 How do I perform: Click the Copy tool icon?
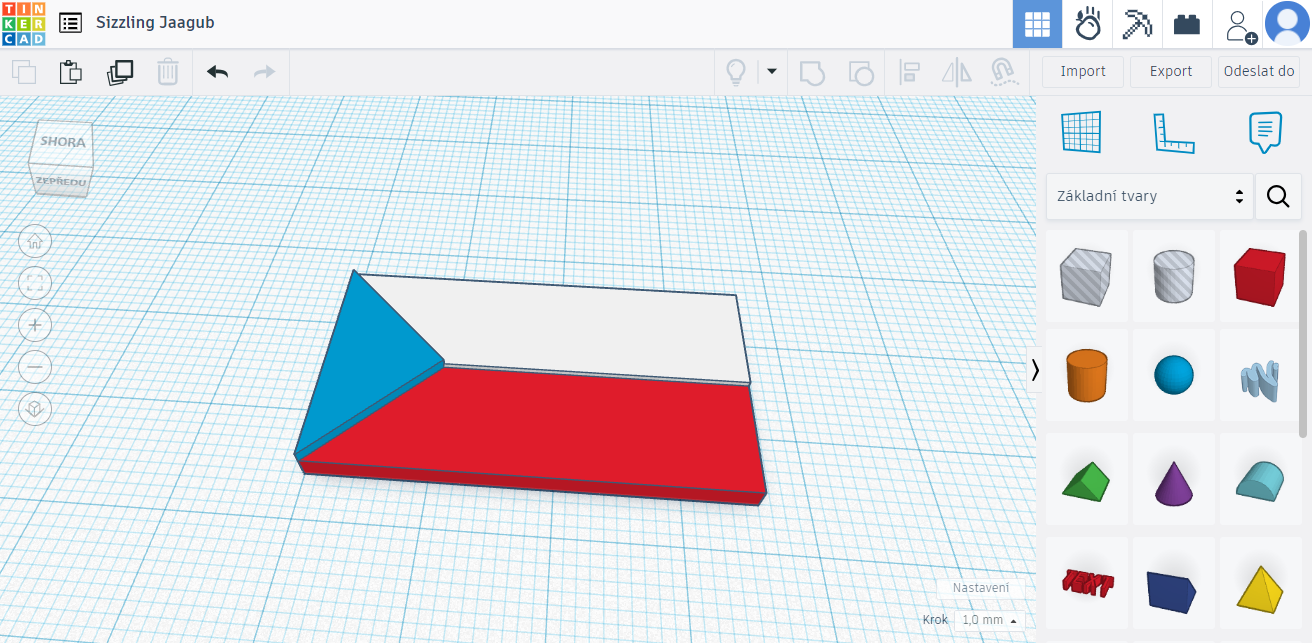tap(23, 72)
